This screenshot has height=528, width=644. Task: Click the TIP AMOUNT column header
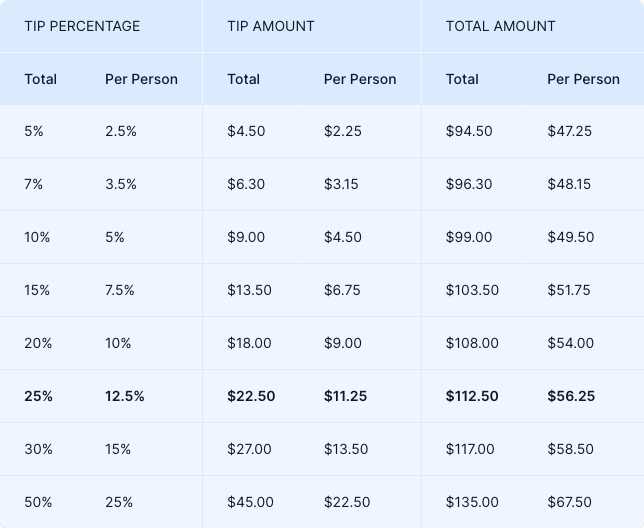tap(271, 26)
